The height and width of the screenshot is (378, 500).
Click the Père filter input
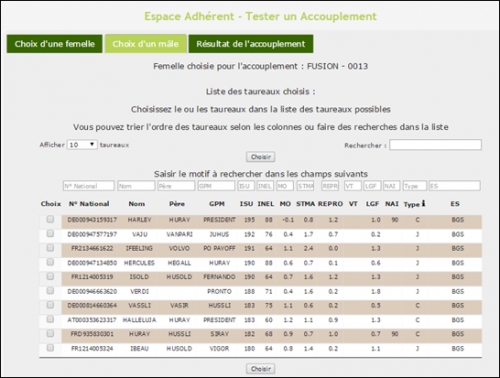pos(176,186)
